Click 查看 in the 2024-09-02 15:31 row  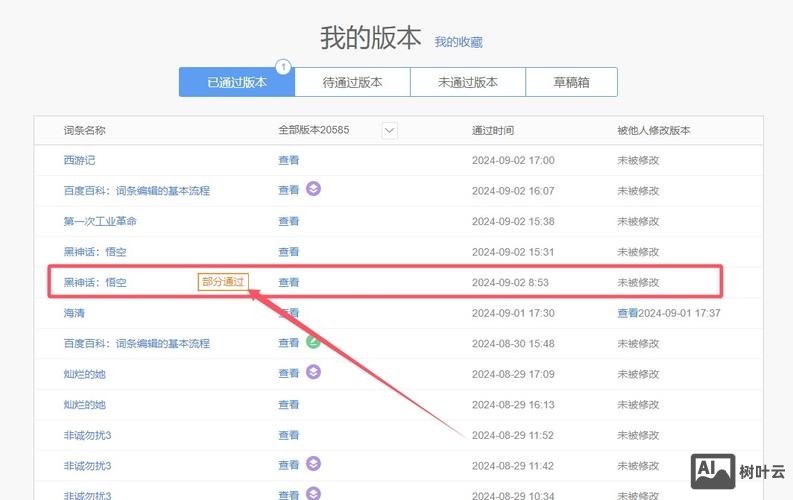tap(289, 252)
